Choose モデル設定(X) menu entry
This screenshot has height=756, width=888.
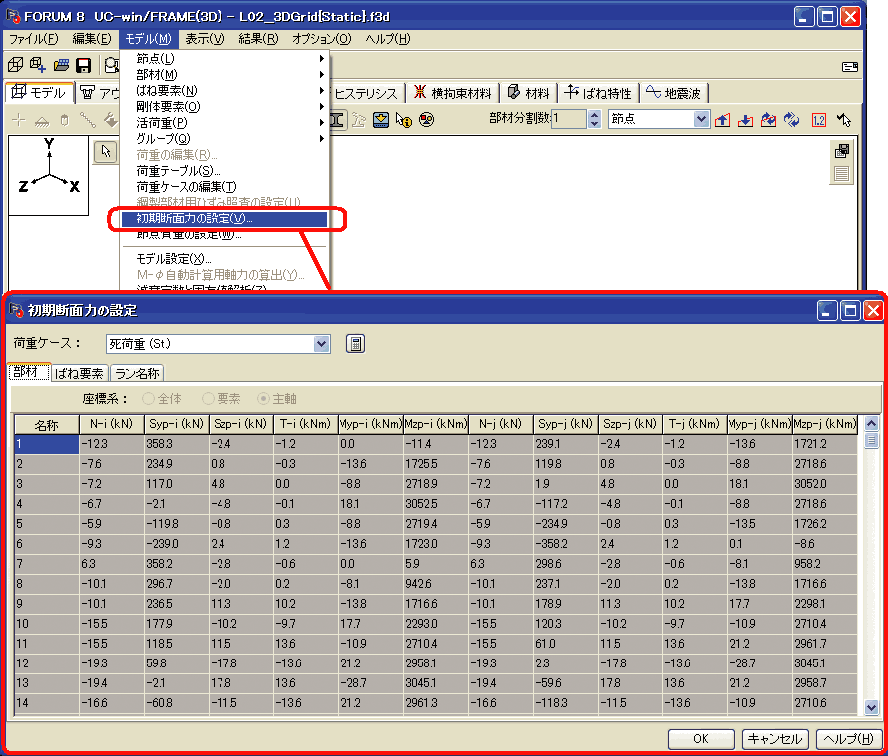pos(224,259)
